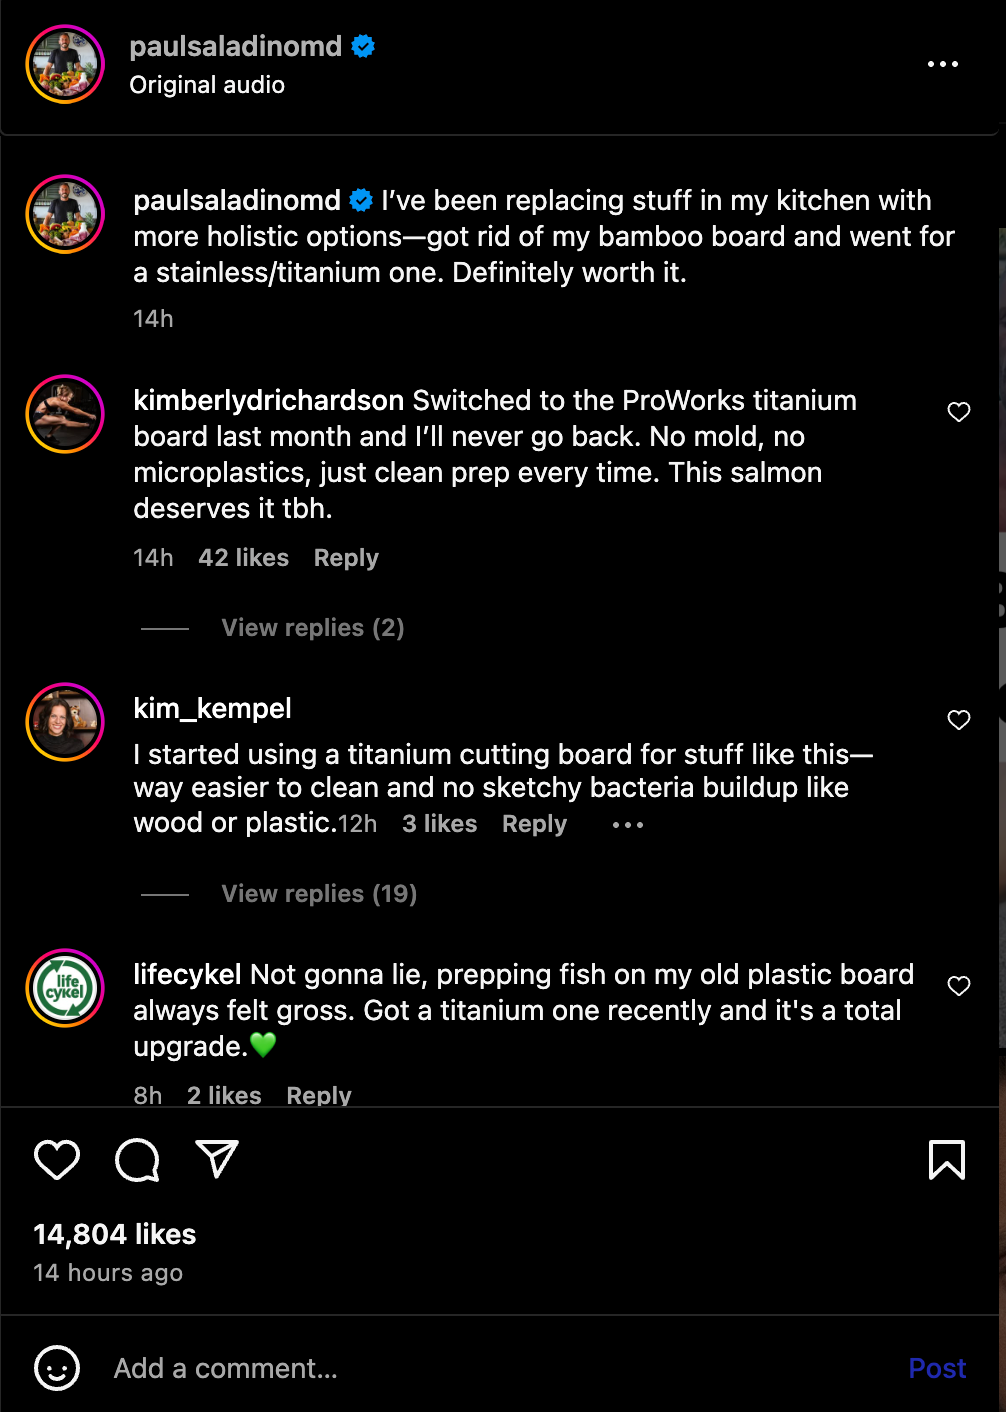The height and width of the screenshot is (1412, 1006).
Task: Like lifecykel's comment via its heart icon
Action: (959, 985)
